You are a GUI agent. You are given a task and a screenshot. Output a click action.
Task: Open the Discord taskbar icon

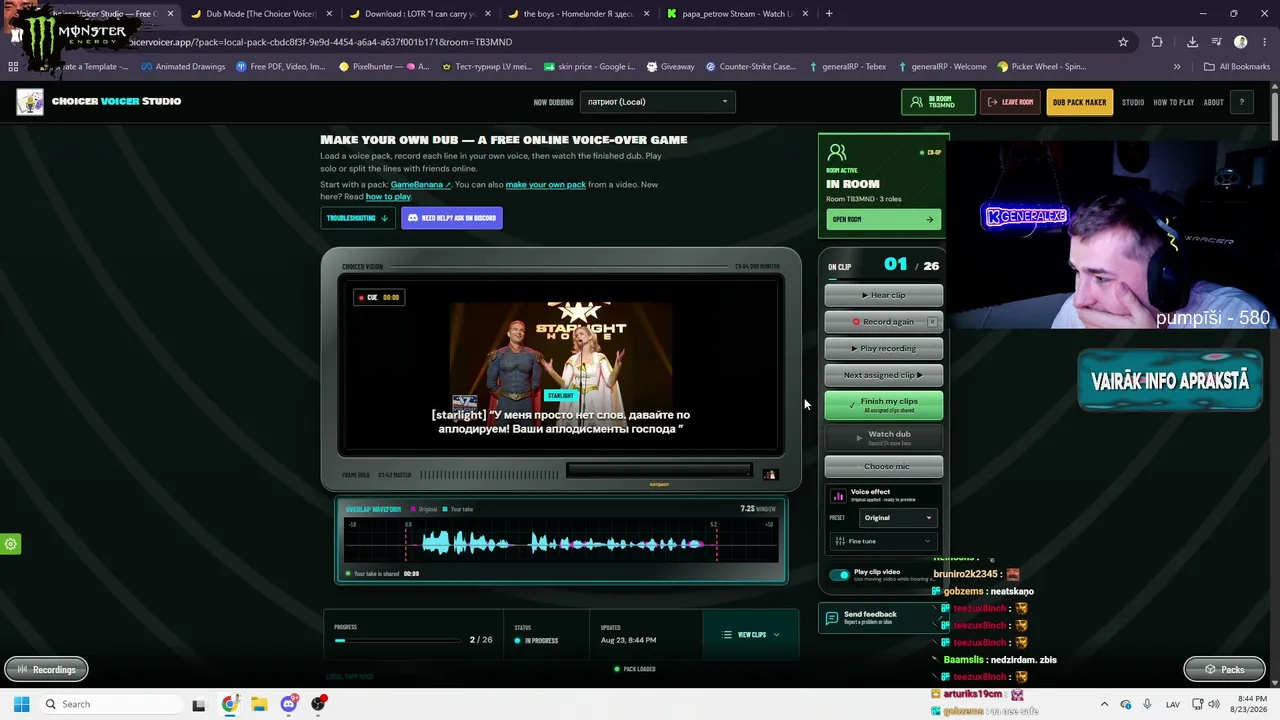click(289, 704)
